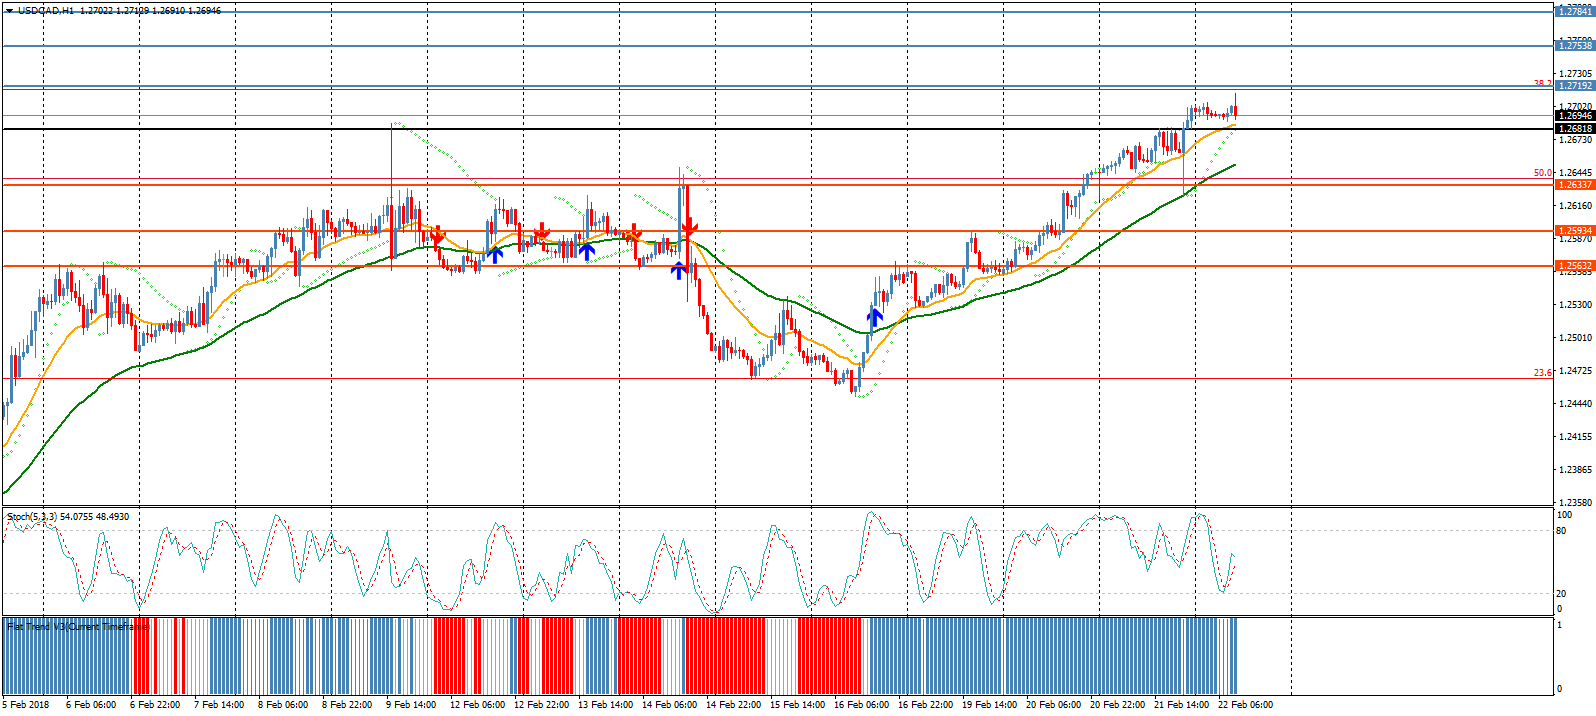
Task: Click the black 1.26946 current price tag
Action: [x=1574, y=116]
